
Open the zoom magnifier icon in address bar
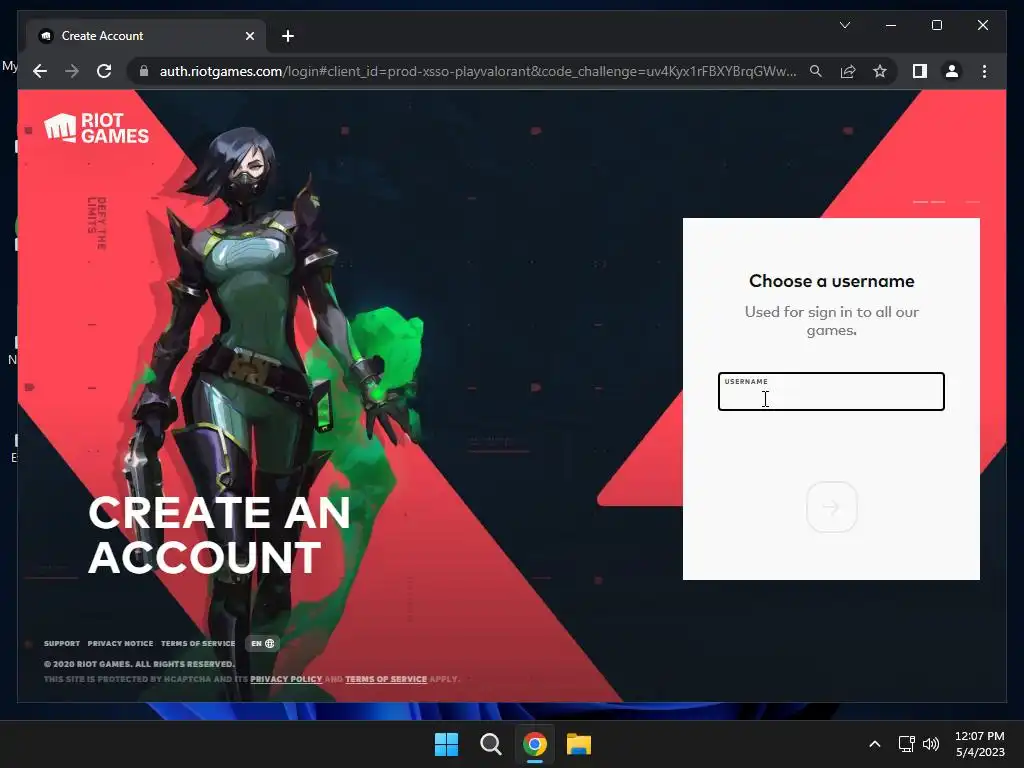pos(816,71)
